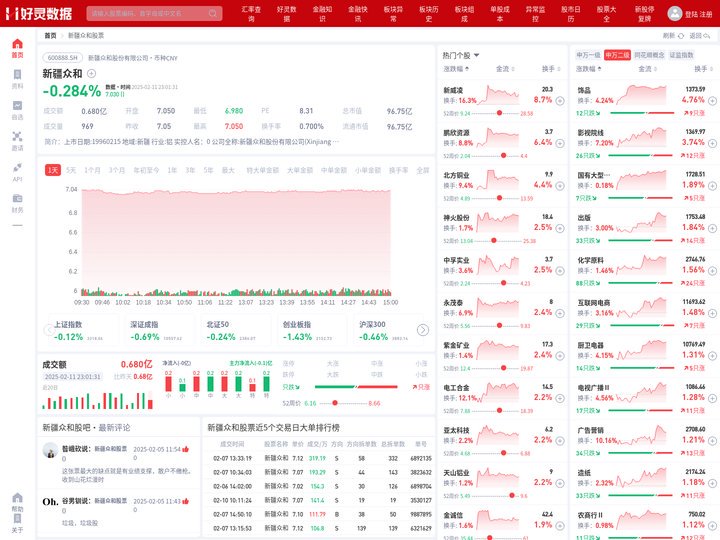720x540 pixels.
Task: Add 新疆众和 to watchlist with plus icon
Action: click(91, 73)
